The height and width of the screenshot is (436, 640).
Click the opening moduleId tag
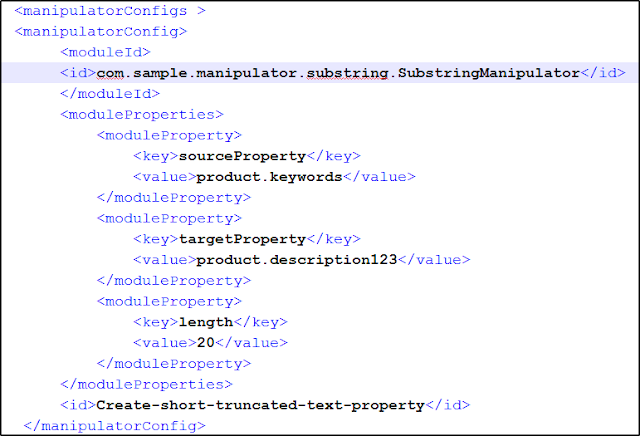click(x=105, y=52)
